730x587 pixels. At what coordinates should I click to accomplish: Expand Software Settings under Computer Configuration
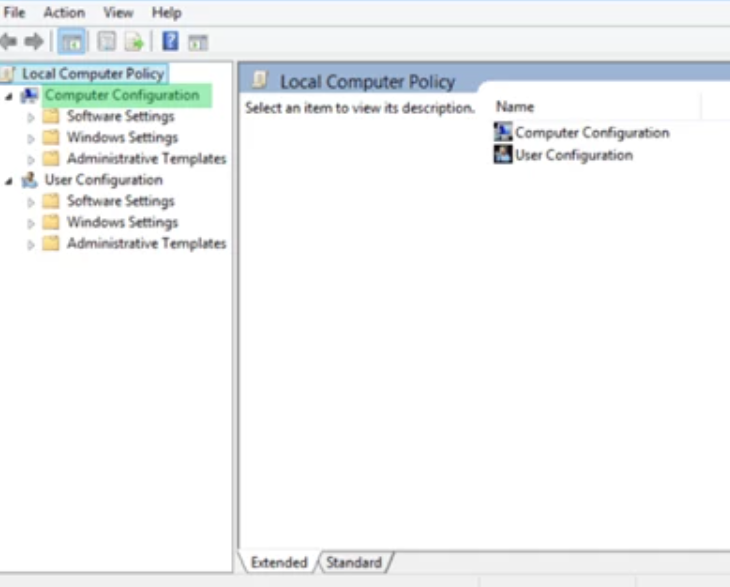click(31, 117)
